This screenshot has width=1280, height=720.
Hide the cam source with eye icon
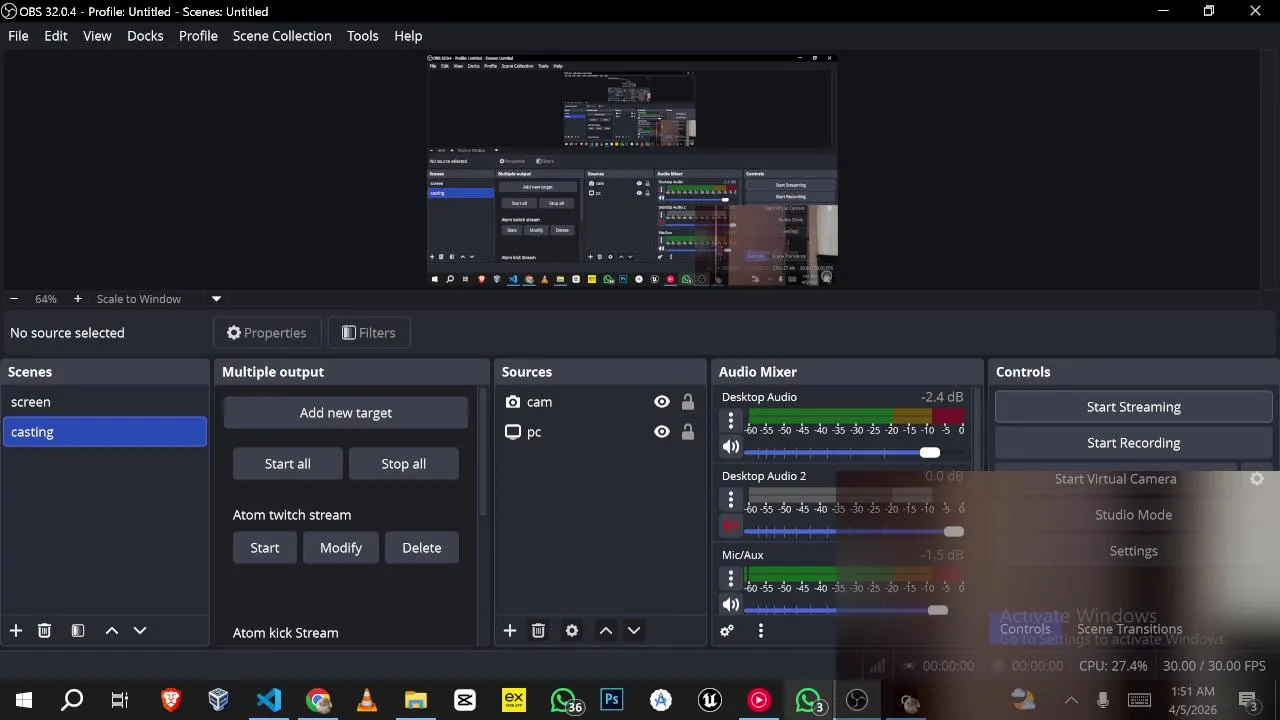[662, 402]
